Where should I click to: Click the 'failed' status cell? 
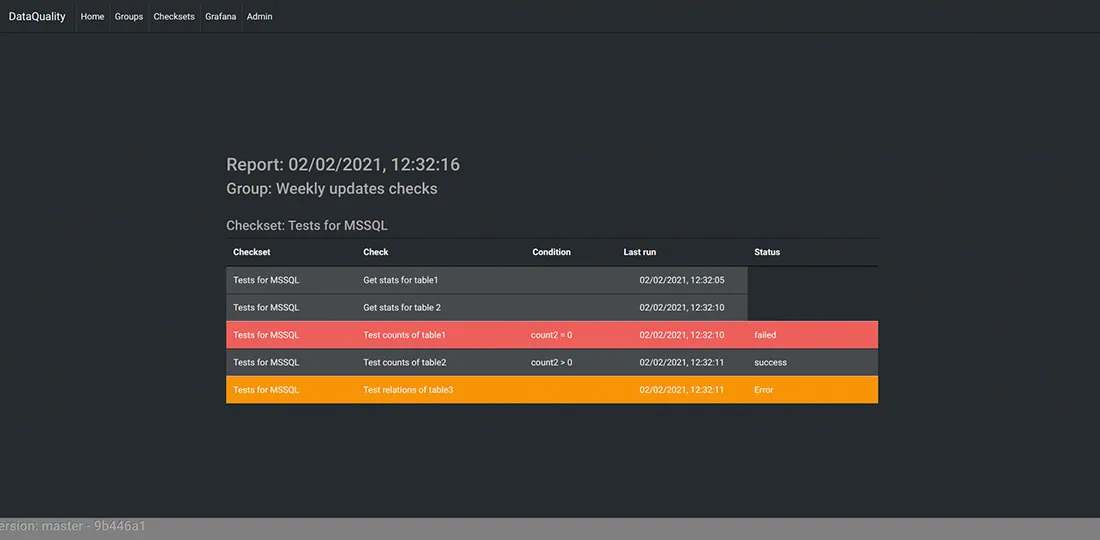(765, 335)
